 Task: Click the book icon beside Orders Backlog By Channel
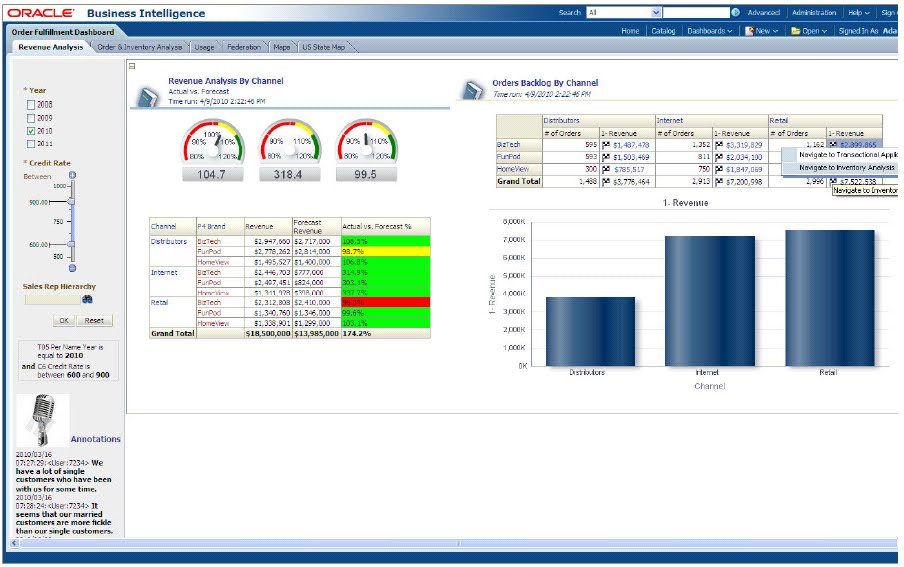tap(473, 89)
